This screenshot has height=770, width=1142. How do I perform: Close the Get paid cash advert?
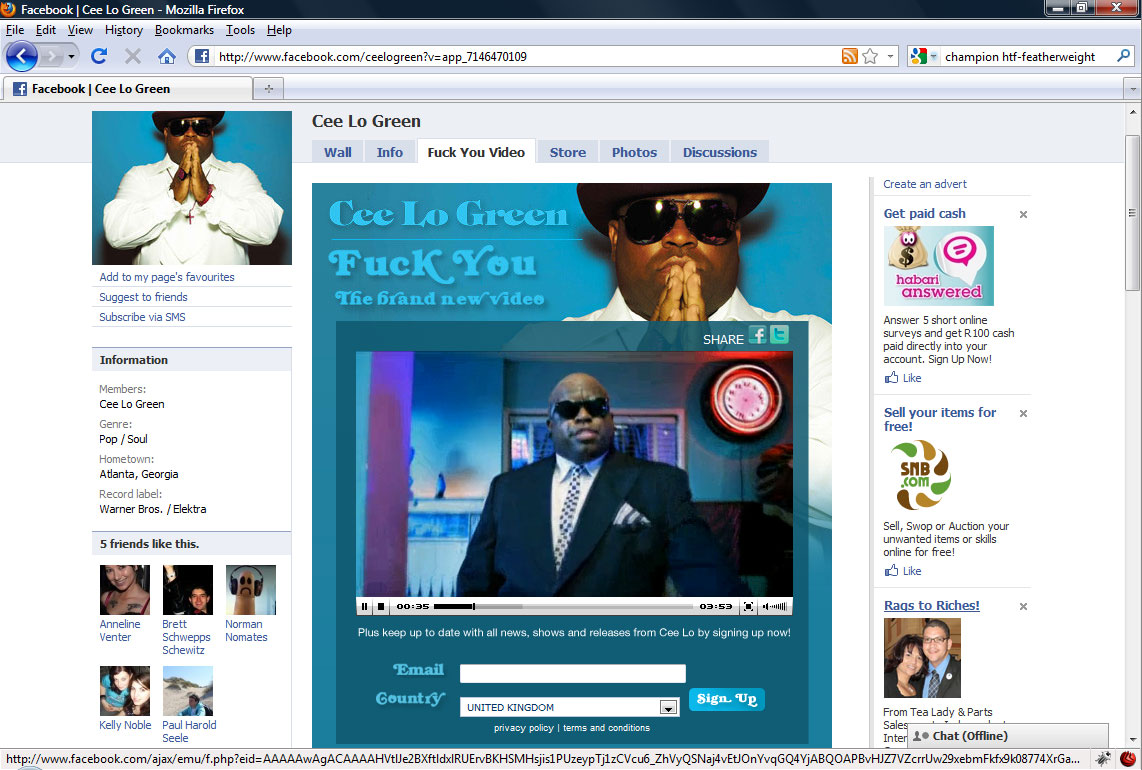pyautogui.click(x=1023, y=214)
